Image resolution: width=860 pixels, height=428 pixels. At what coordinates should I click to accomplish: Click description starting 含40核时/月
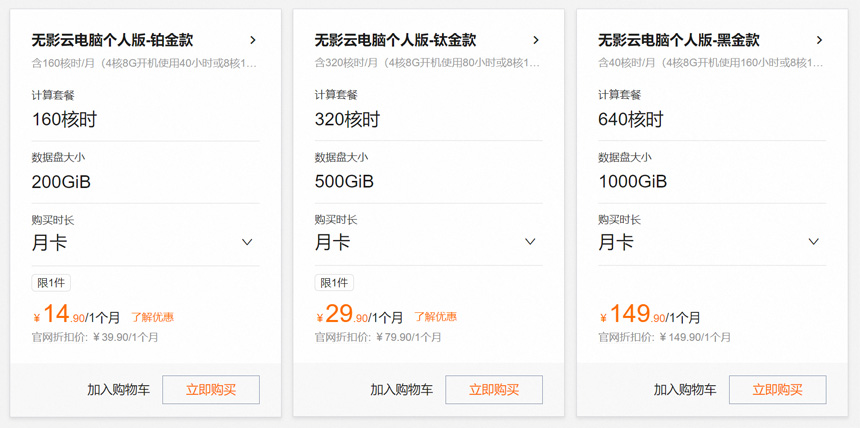coord(711,63)
